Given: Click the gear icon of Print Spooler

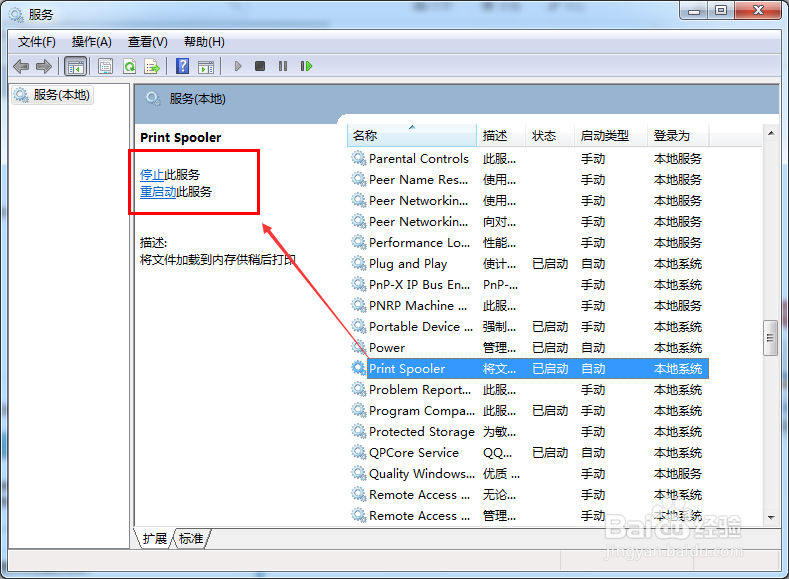Looking at the screenshot, I should [x=358, y=368].
